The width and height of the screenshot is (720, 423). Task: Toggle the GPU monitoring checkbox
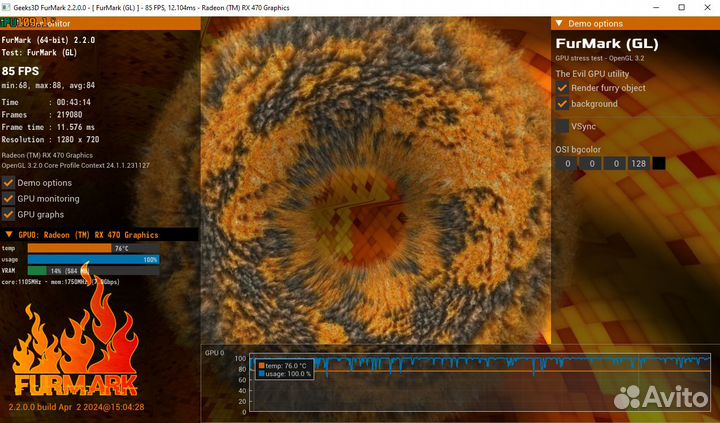[x=8, y=199]
